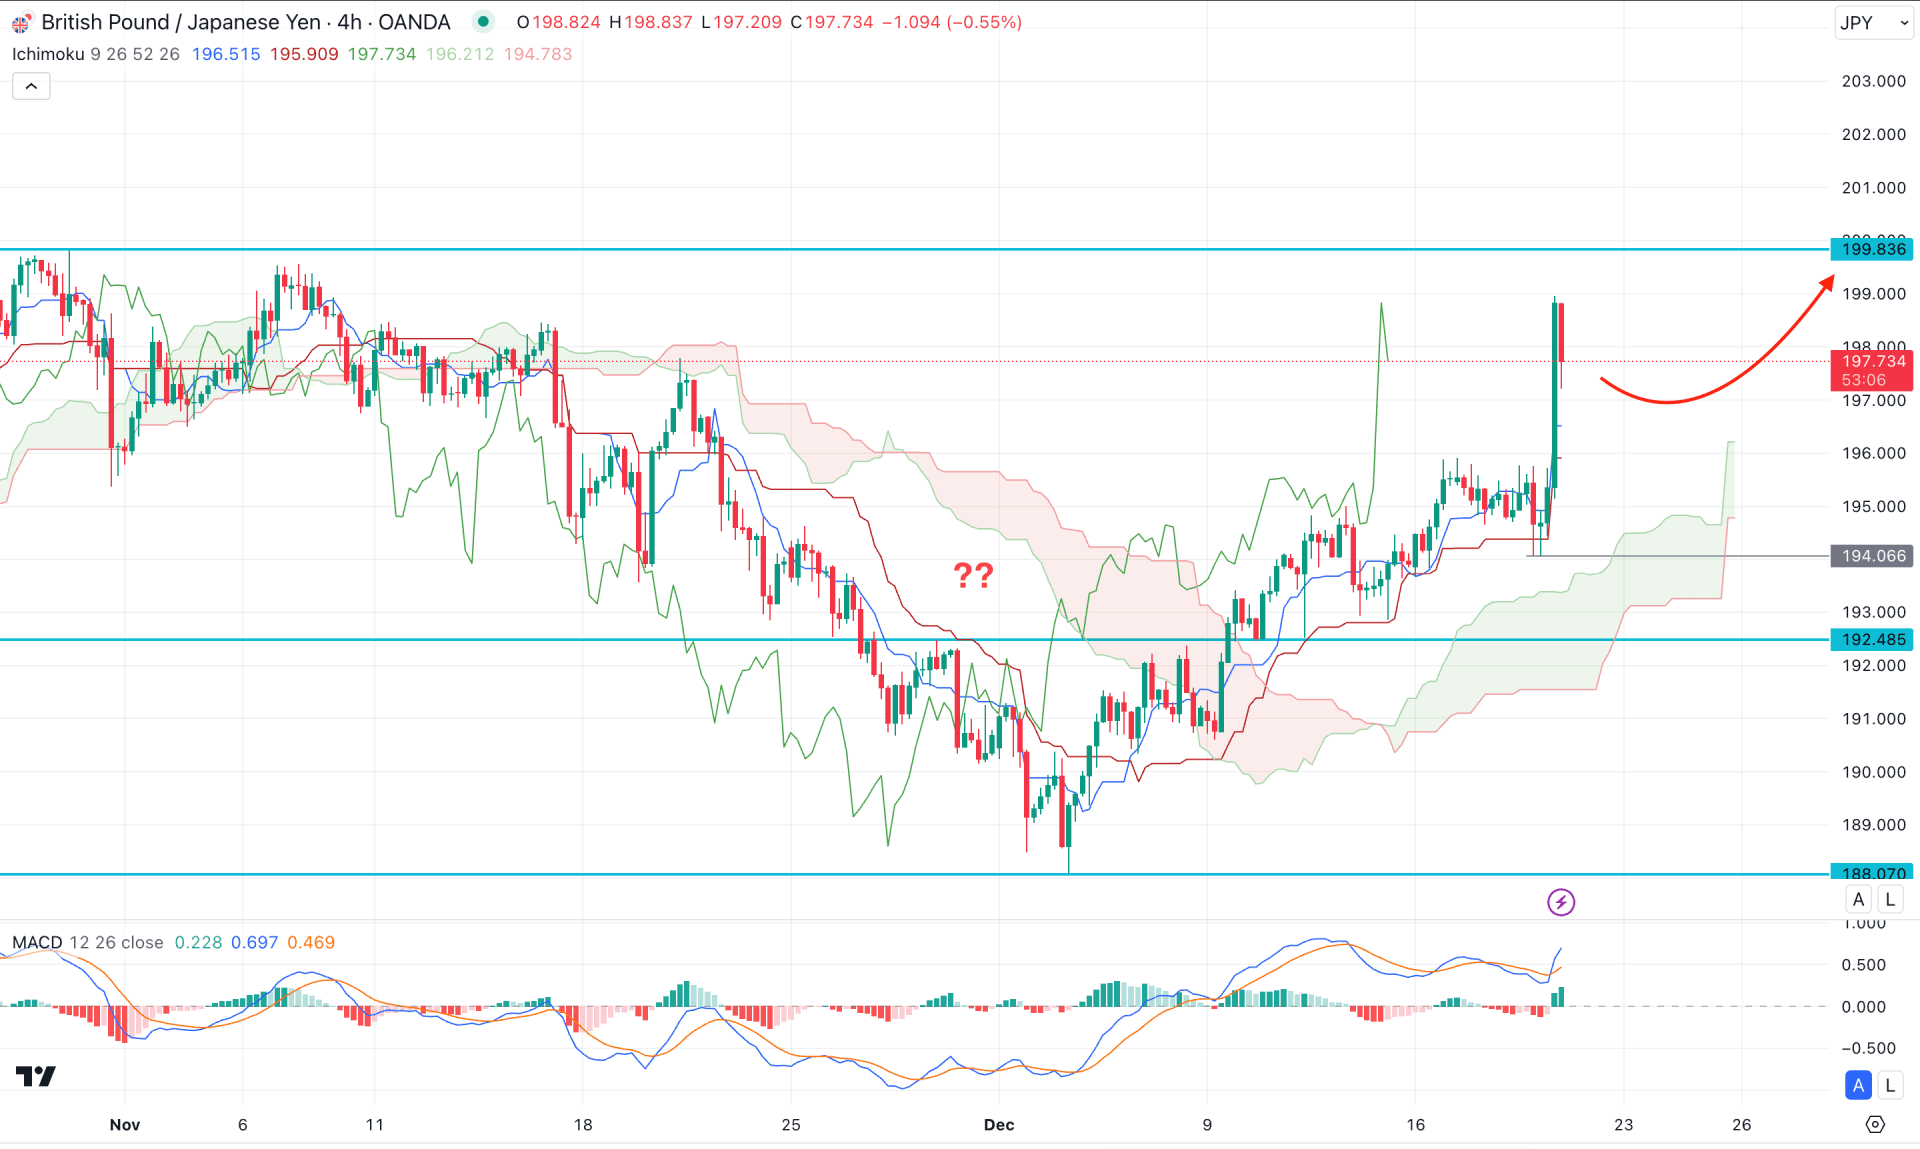Viewport: 1920px width, 1149px height.
Task: Click the 192.485 horizontal line price label
Action: tap(1873, 639)
